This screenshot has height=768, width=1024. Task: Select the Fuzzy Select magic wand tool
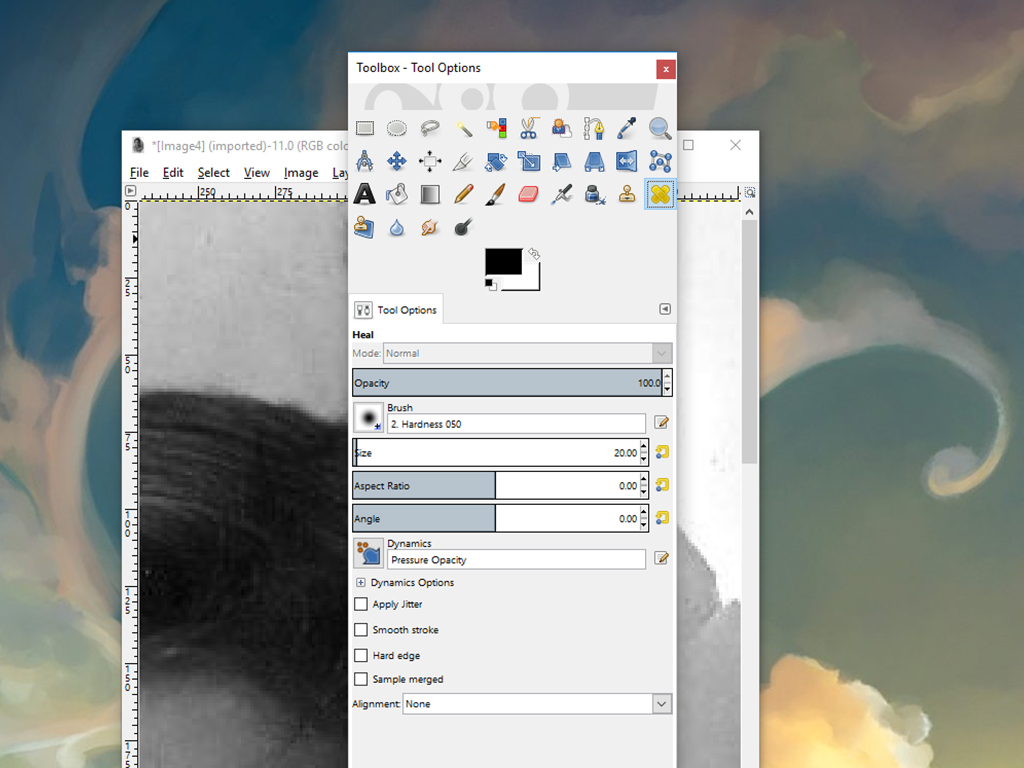click(x=463, y=128)
